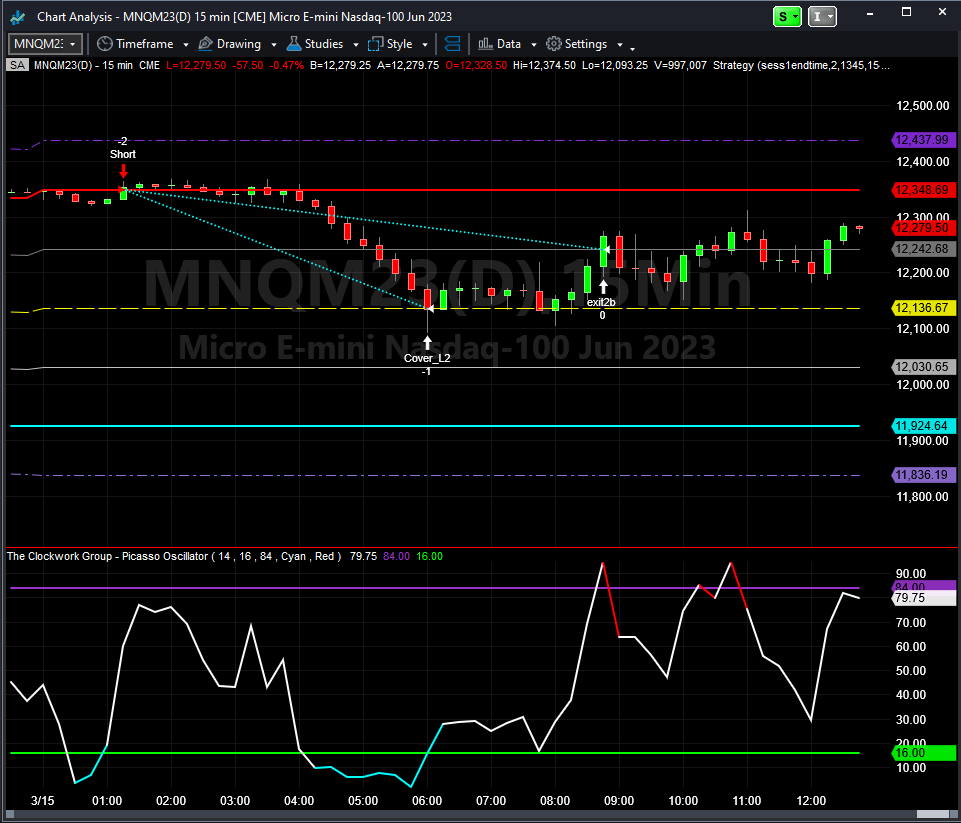961x823 pixels.
Task: Click the Style selection-box icon
Action: [x=375, y=44]
